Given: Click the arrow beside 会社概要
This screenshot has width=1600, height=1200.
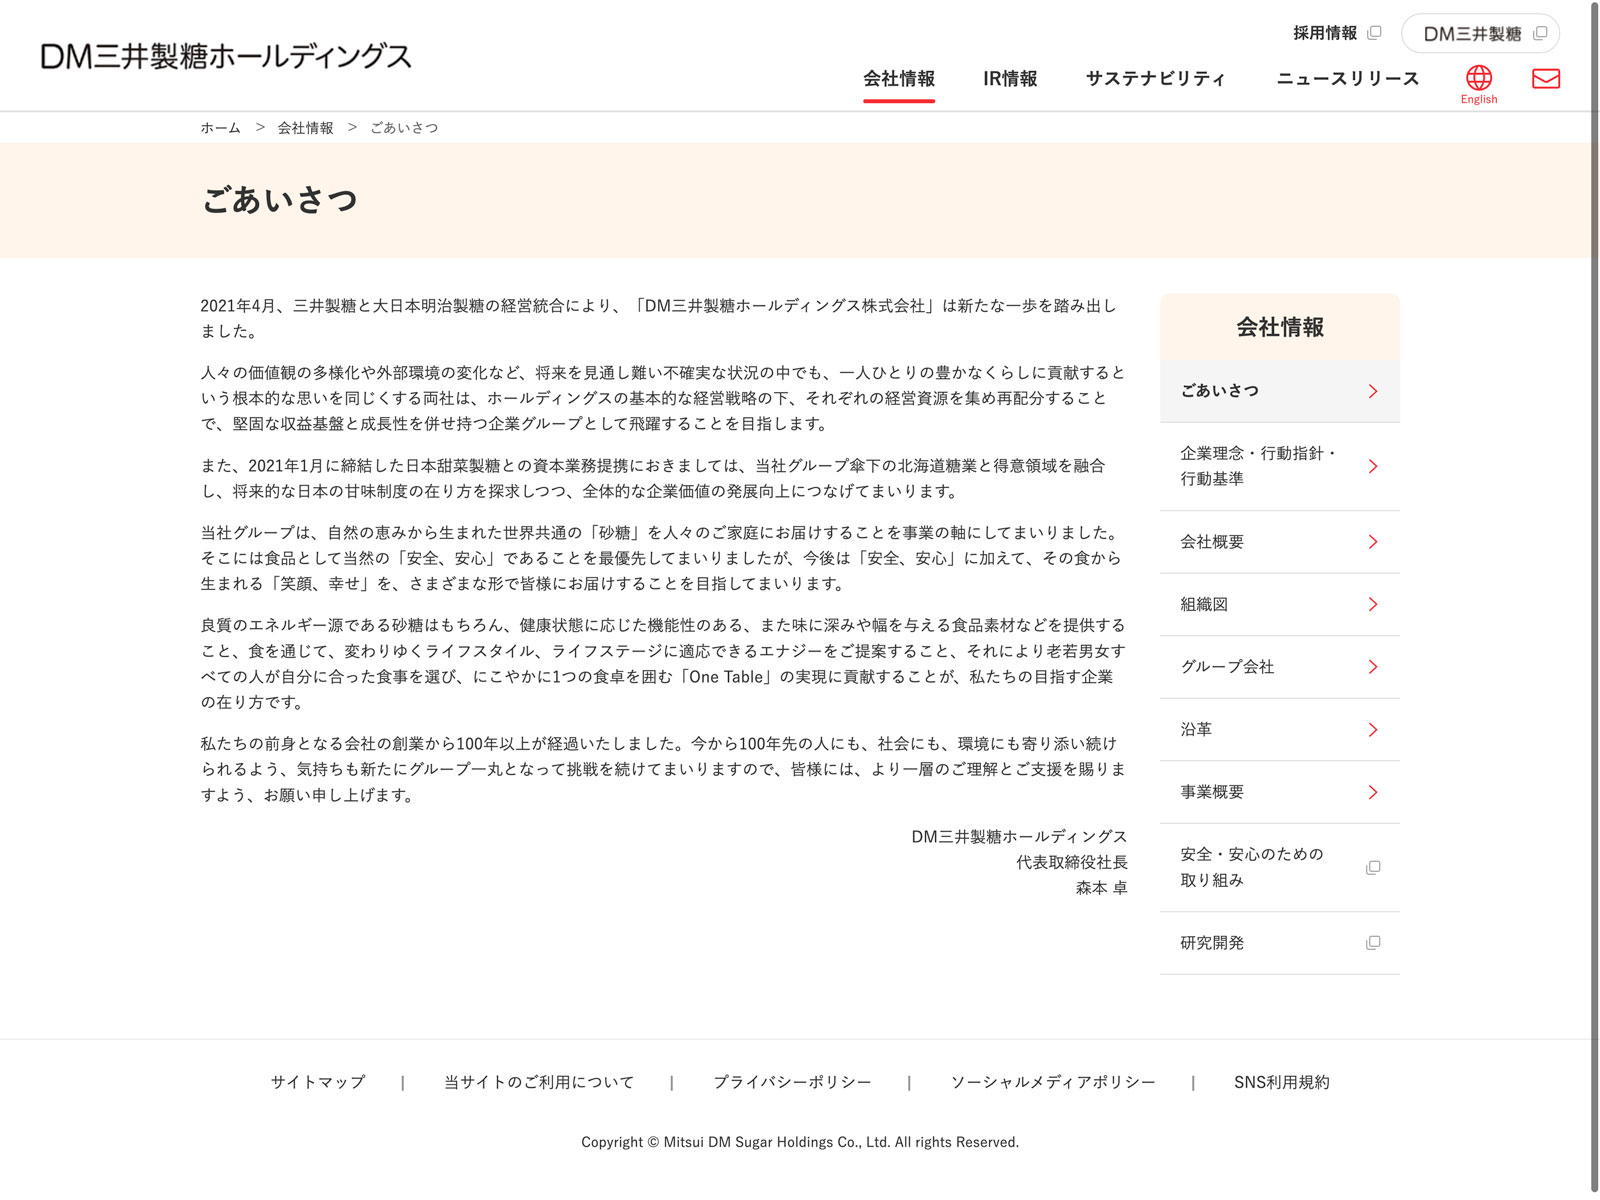Looking at the screenshot, I should [1373, 542].
